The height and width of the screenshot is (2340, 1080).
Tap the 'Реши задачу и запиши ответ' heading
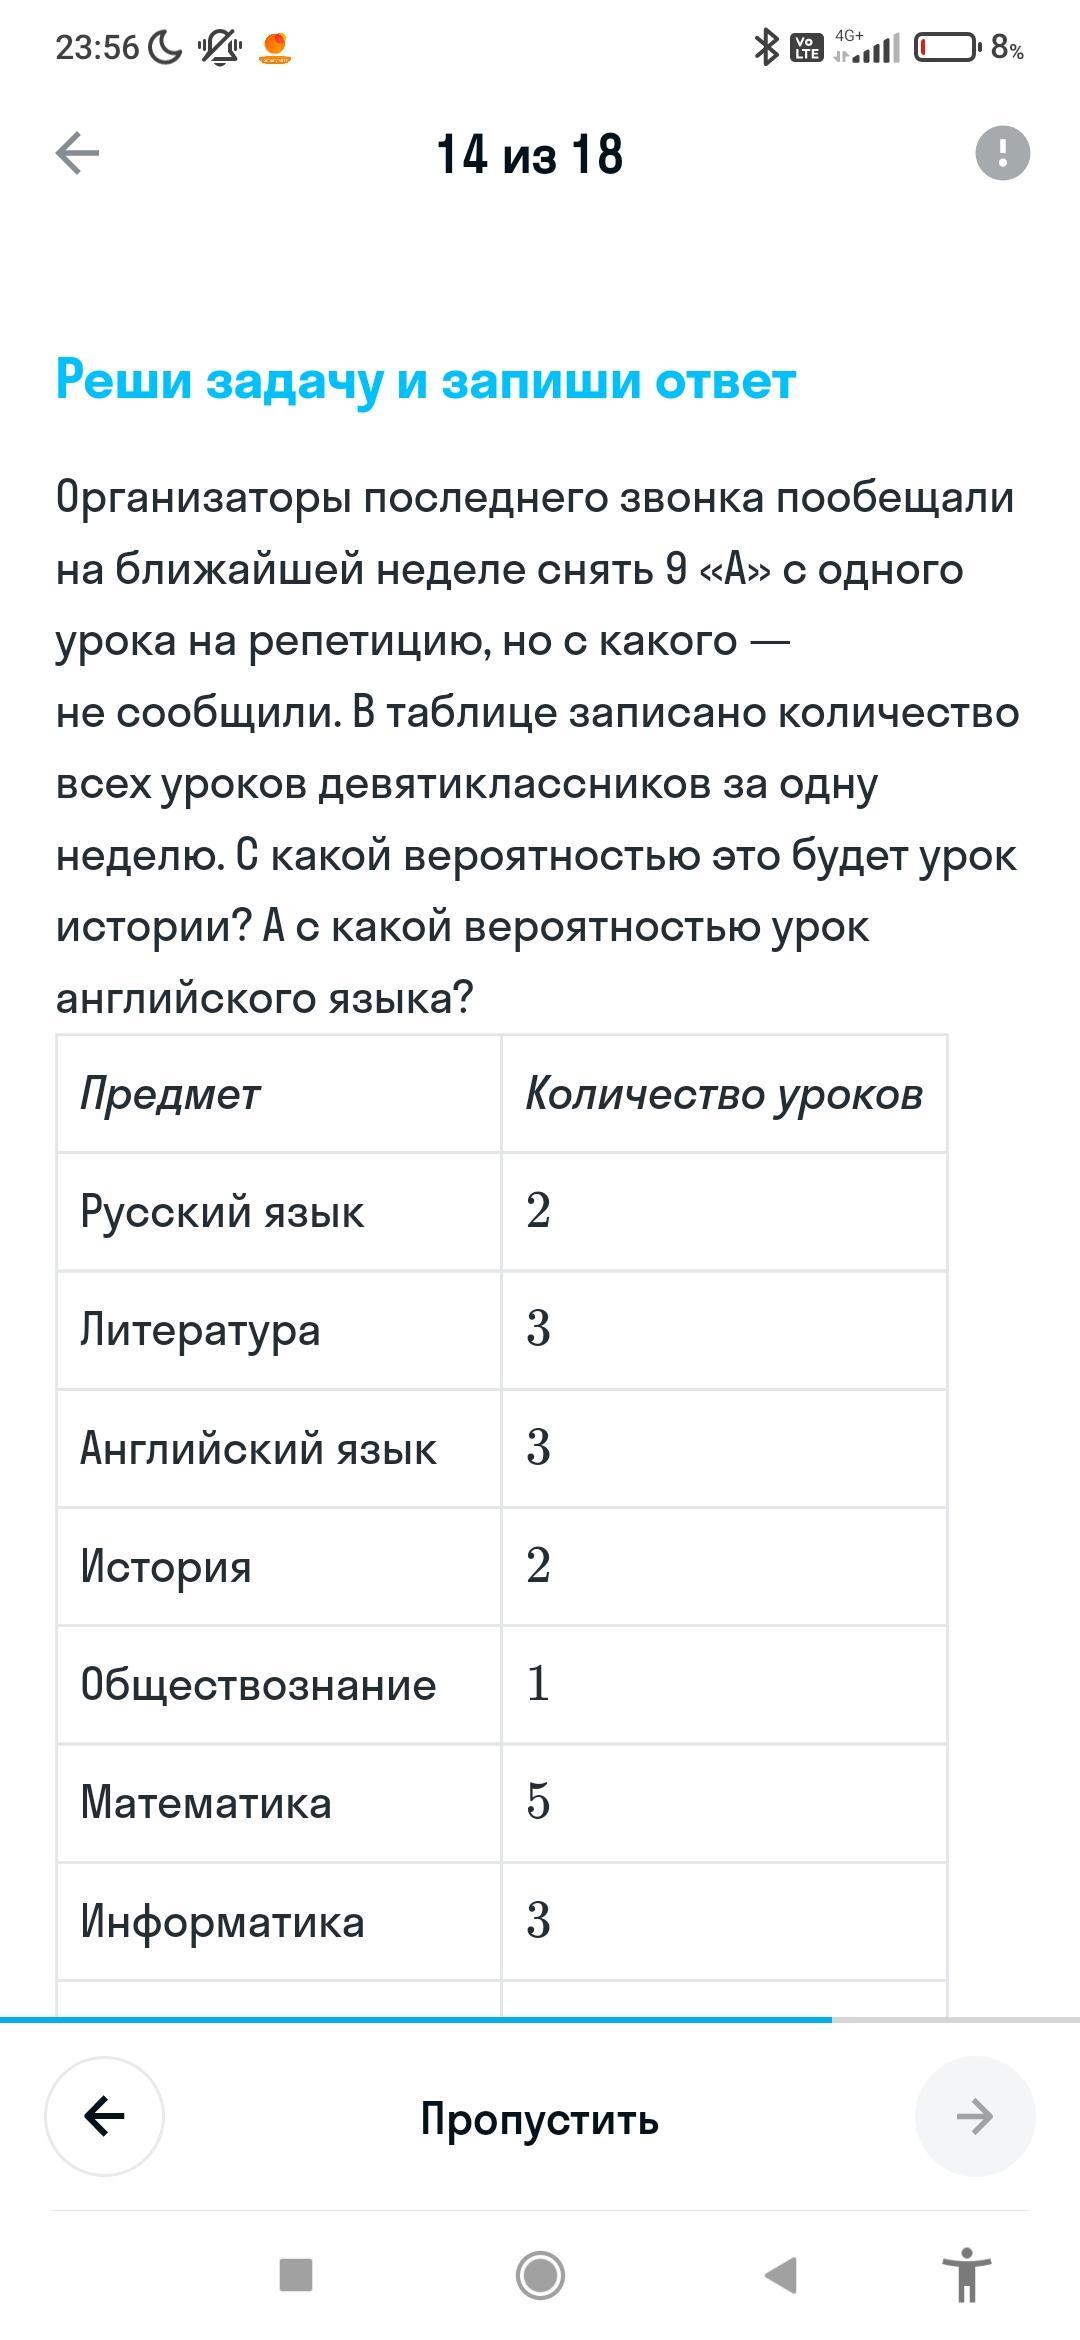point(426,380)
